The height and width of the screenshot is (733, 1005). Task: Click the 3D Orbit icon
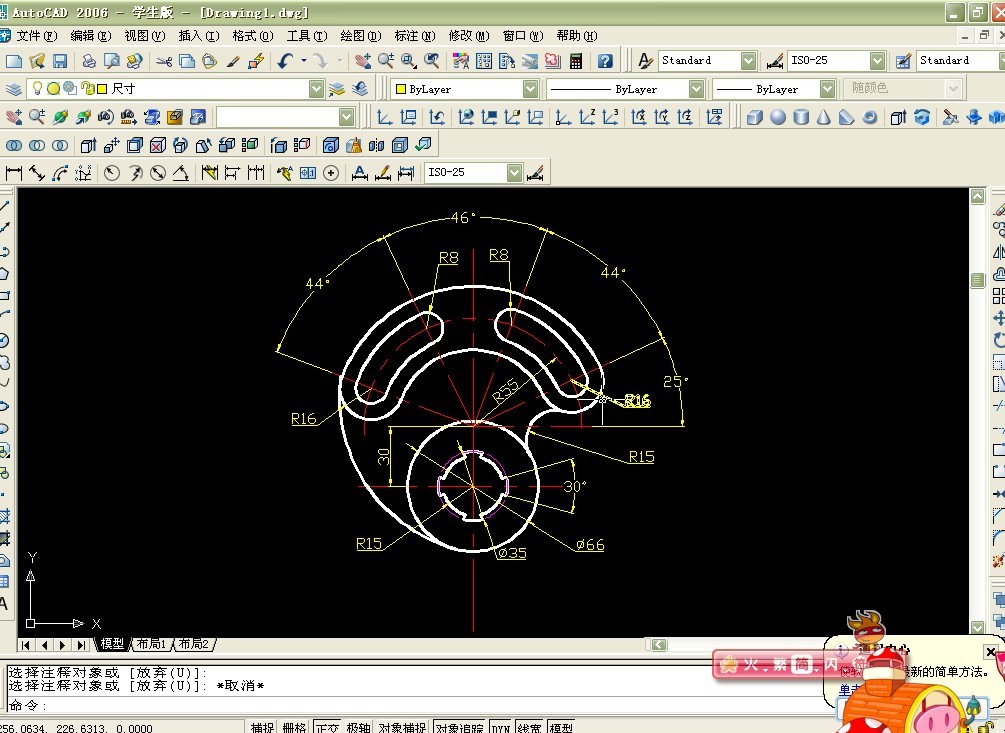(60, 117)
